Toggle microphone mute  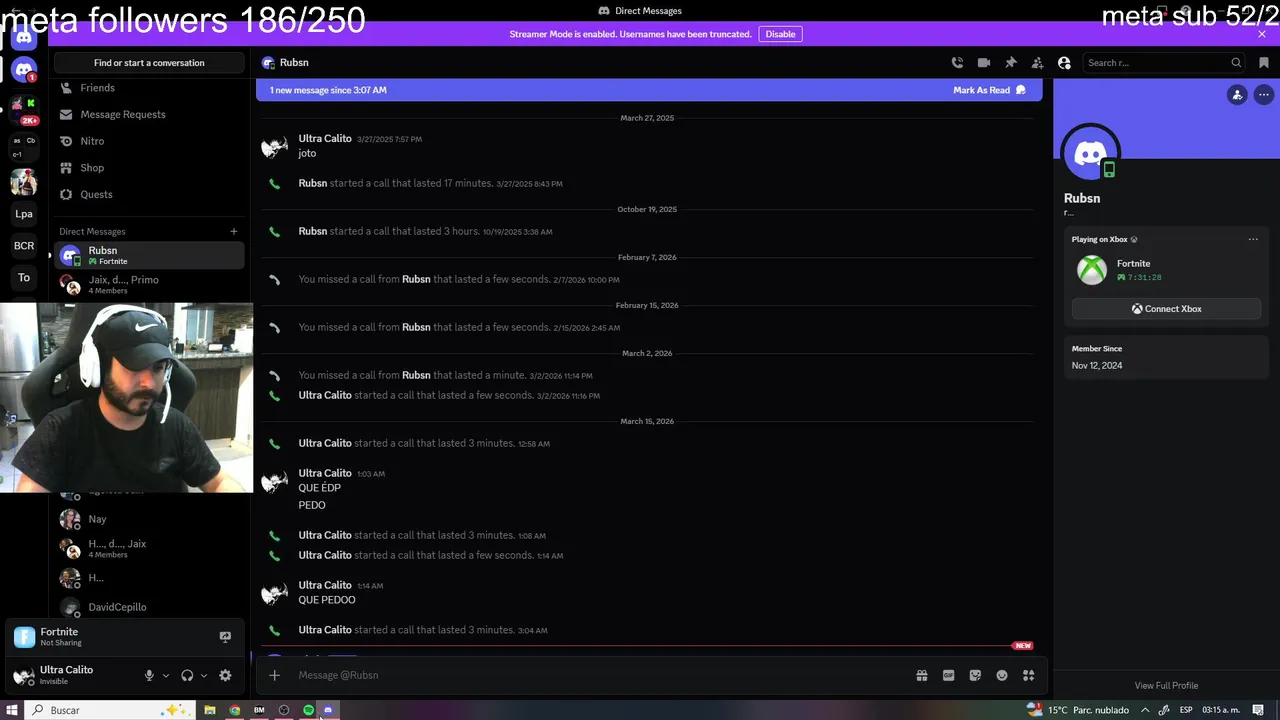[x=149, y=676]
